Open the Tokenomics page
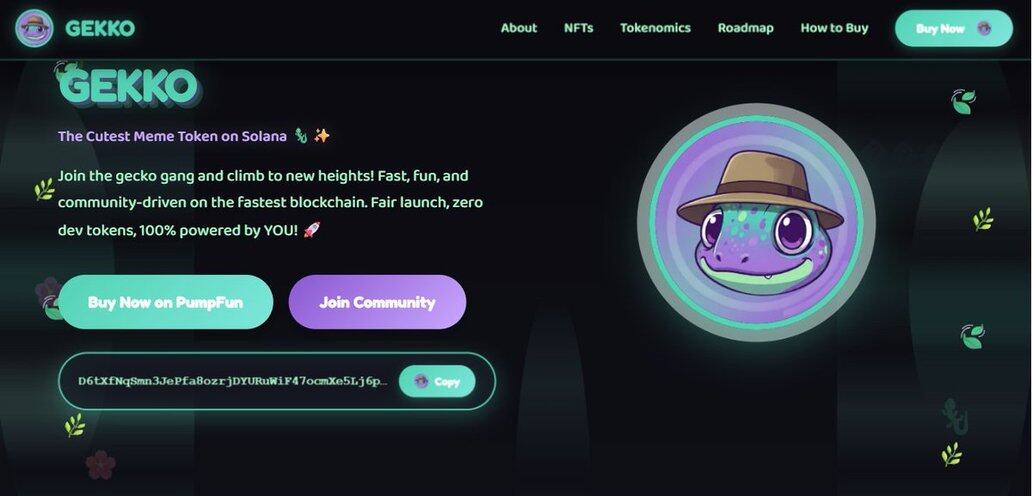This screenshot has height=496, width=1032. (655, 28)
